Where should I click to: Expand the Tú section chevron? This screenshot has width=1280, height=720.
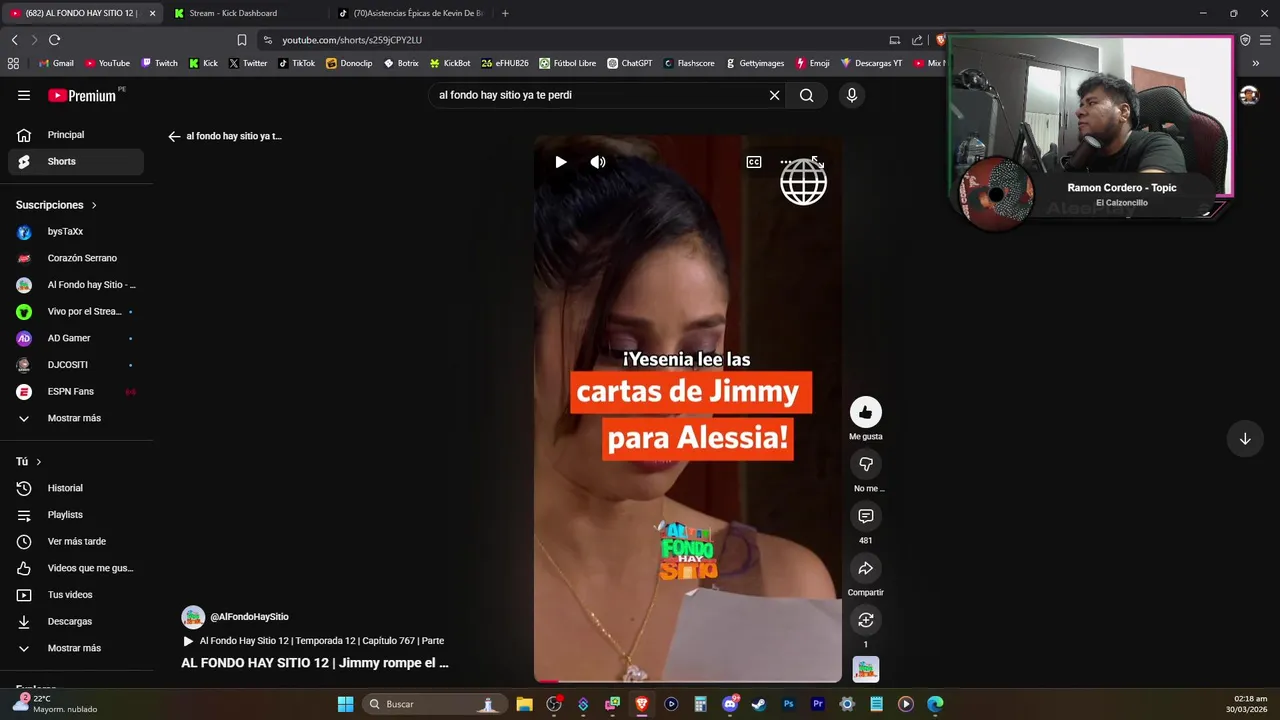click(x=39, y=462)
